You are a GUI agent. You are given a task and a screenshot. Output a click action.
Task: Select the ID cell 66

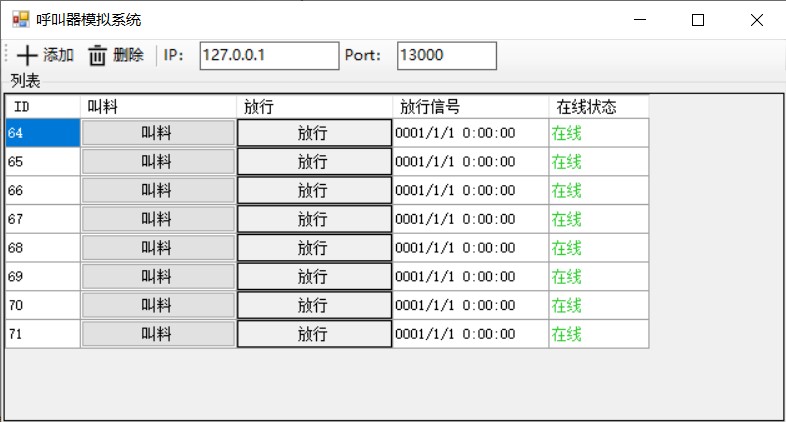tap(43, 190)
